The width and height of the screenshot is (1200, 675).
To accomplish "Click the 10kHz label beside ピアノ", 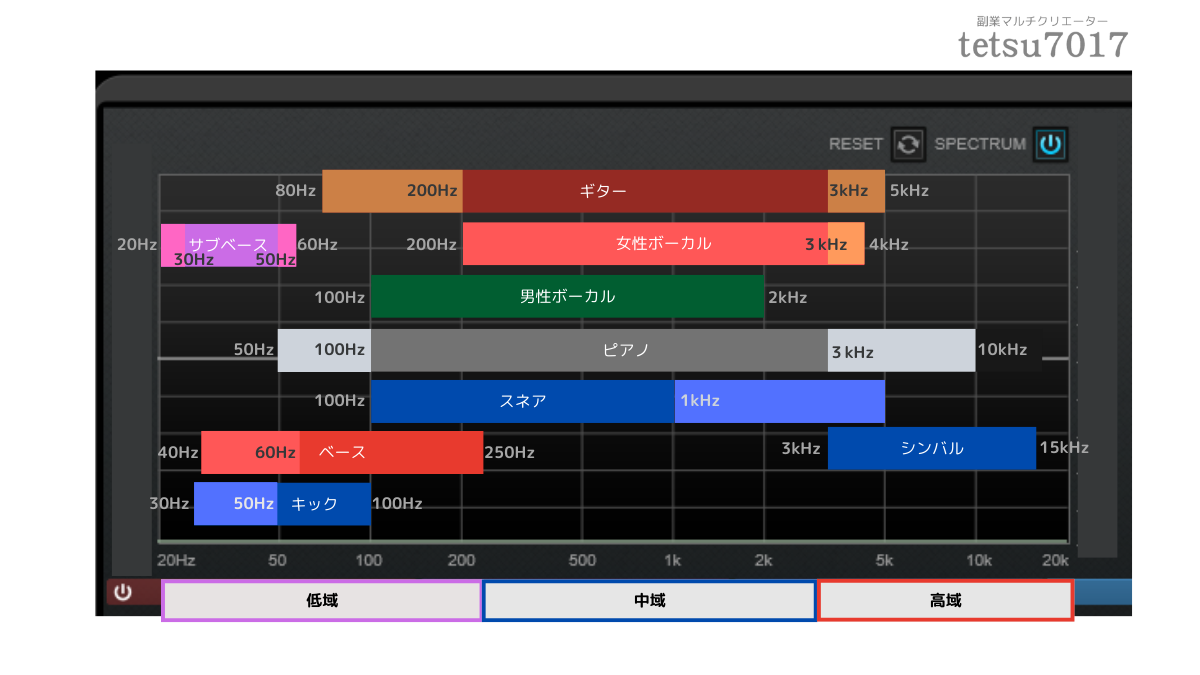I will [1003, 350].
